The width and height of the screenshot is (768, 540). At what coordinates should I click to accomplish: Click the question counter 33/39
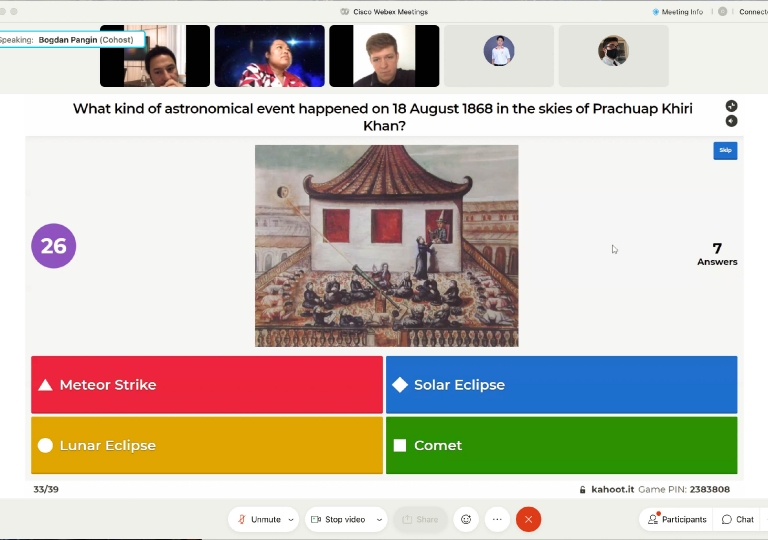pyautogui.click(x=46, y=489)
